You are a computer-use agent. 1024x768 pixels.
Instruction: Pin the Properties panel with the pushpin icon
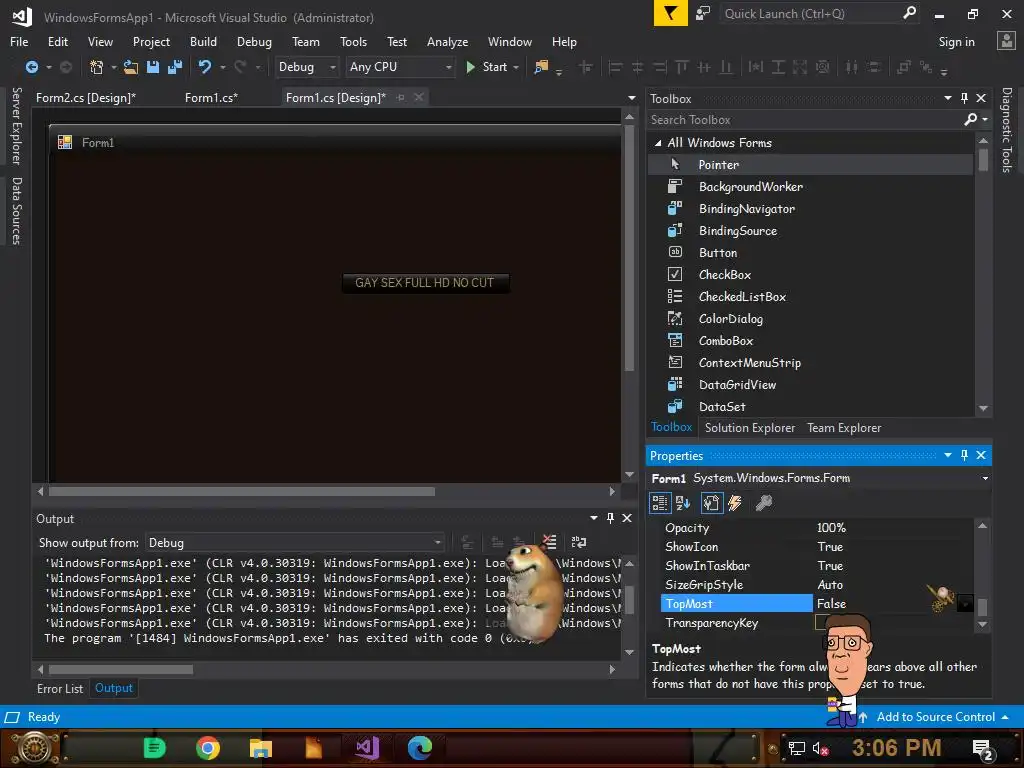(965, 455)
